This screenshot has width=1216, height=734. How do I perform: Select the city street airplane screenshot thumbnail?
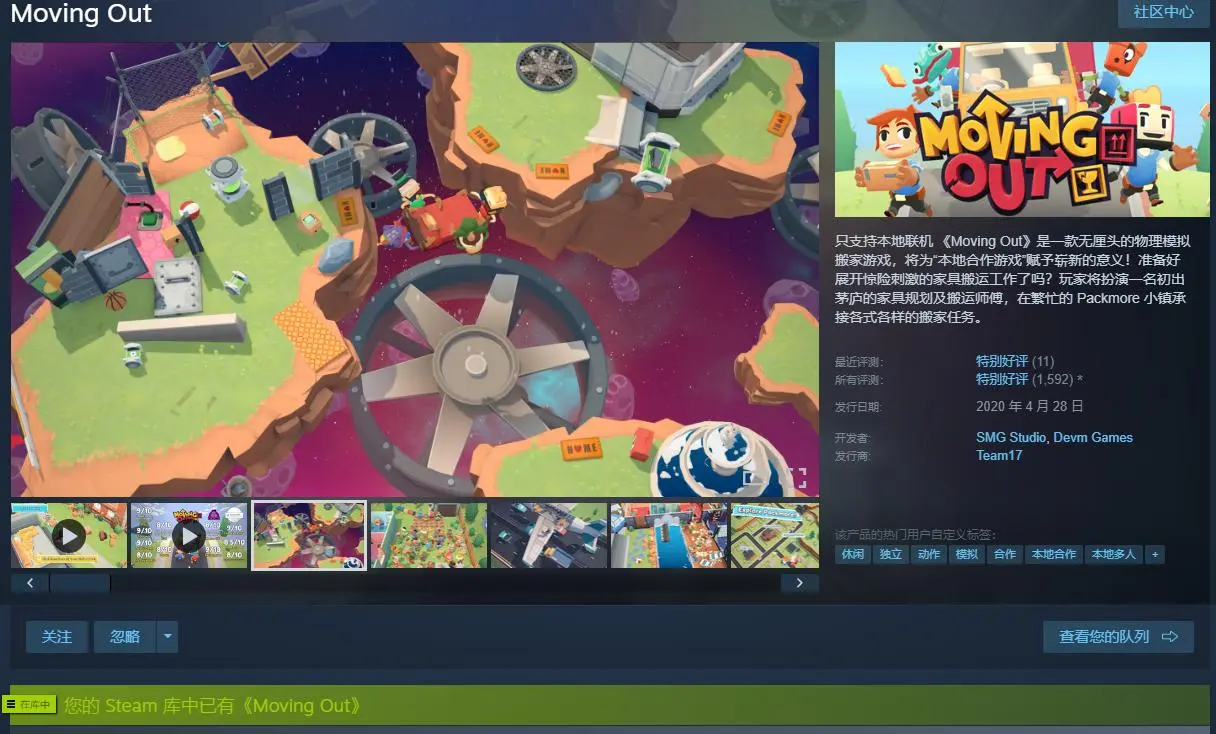(x=549, y=536)
